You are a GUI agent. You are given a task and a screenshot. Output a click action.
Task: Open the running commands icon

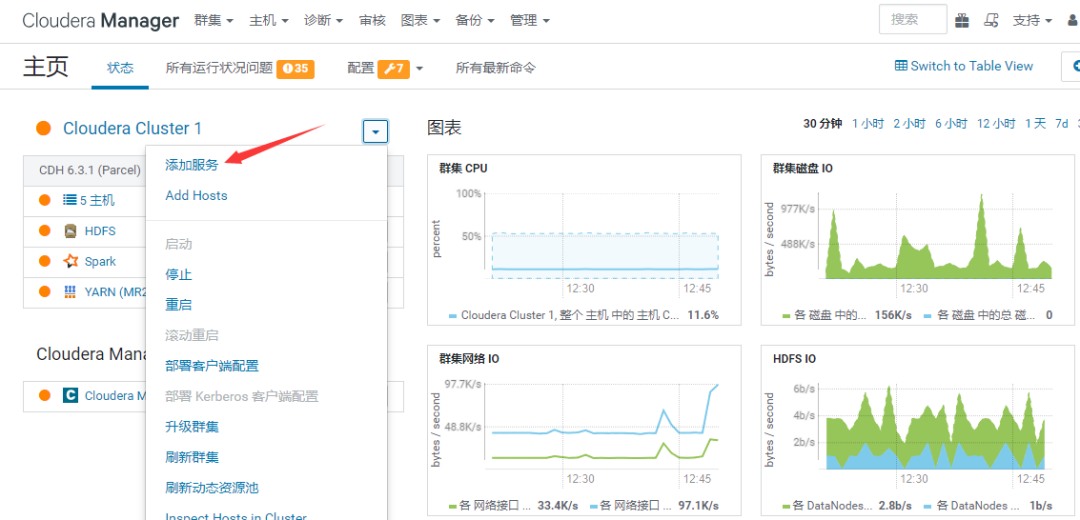click(x=991, y=21)
